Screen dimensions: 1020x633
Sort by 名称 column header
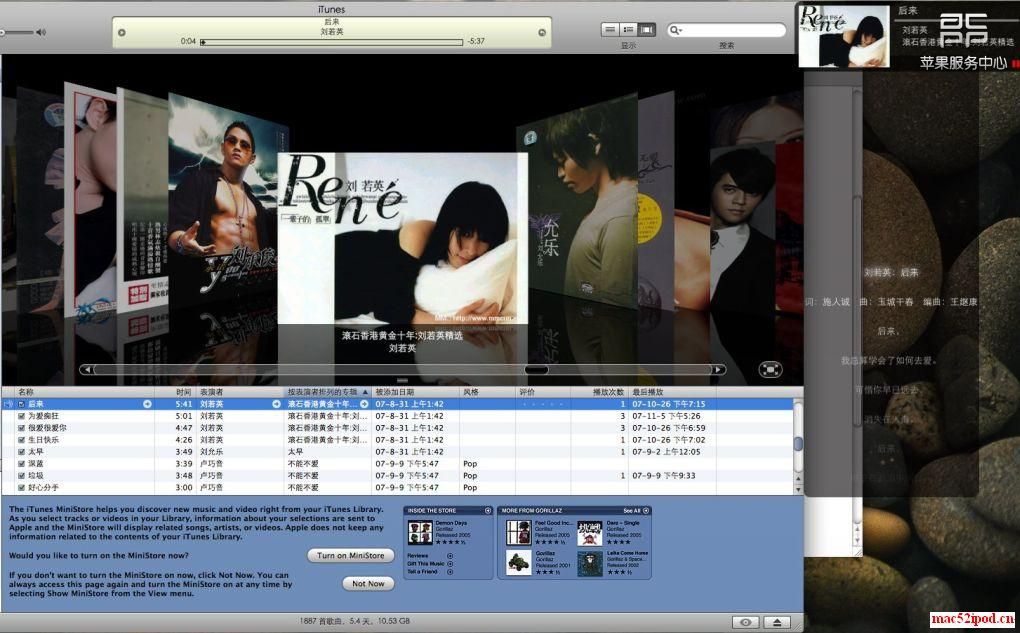click(x=85, y=392)
